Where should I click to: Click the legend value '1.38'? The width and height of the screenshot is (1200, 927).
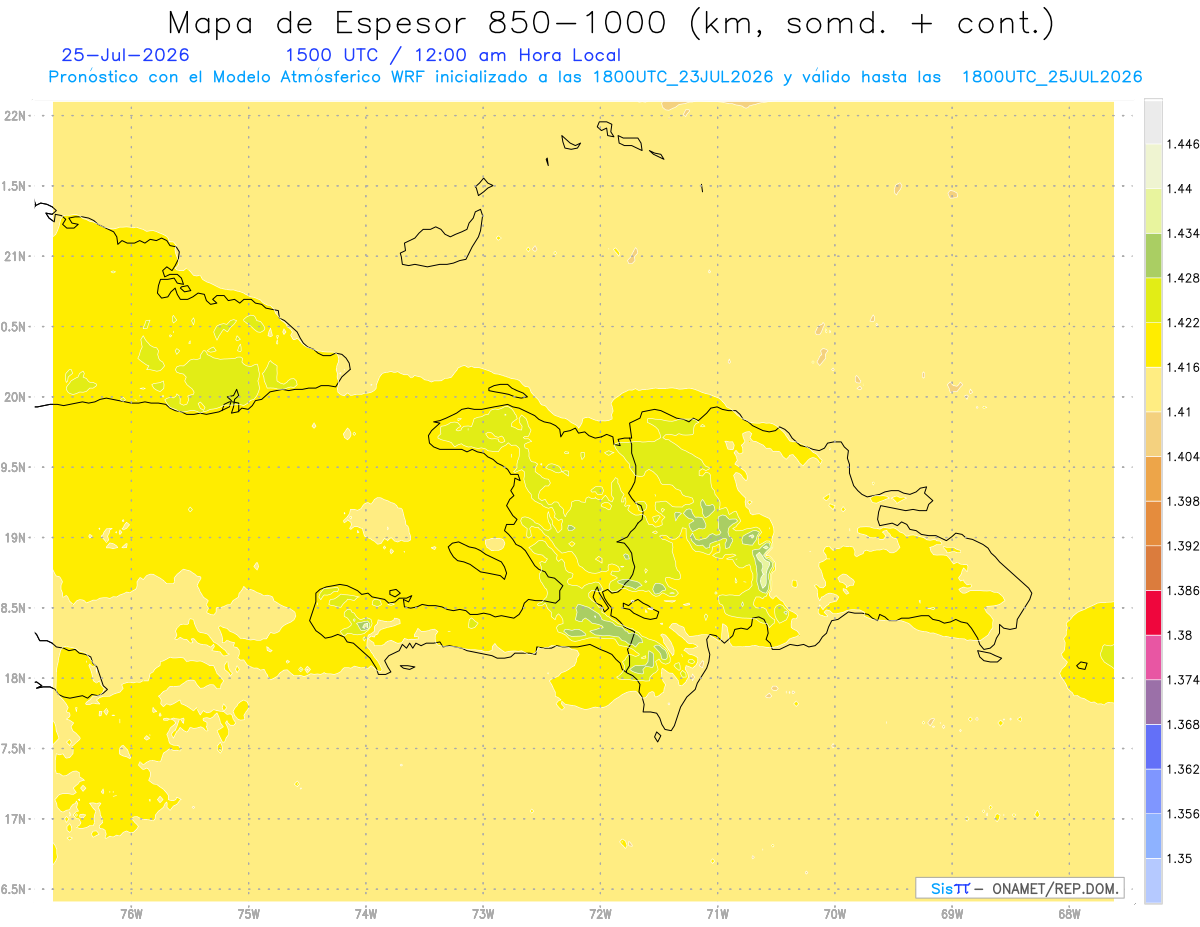[x=1182, y=635]
